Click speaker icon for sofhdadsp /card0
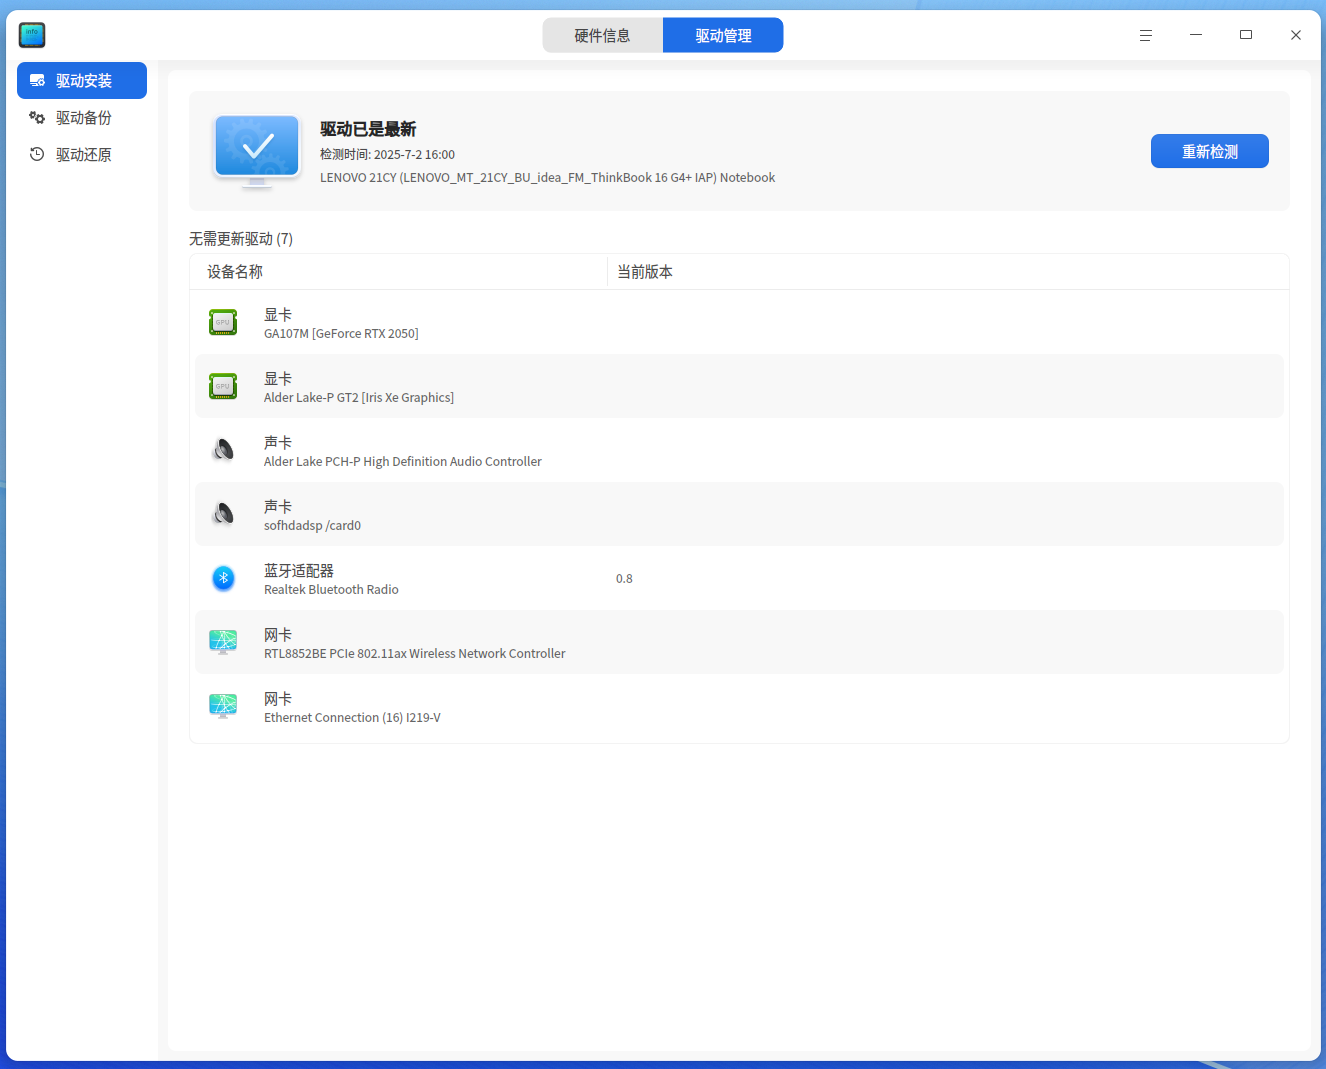 pyautogui.click(x=223, y=514)
